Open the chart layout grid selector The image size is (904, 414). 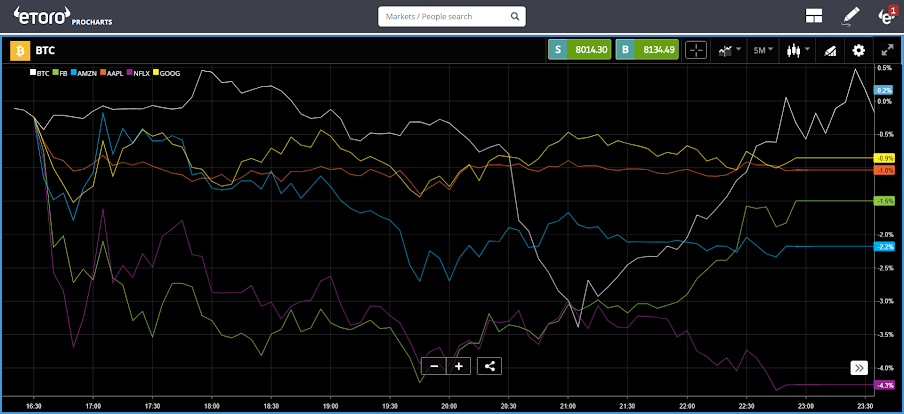813,17
